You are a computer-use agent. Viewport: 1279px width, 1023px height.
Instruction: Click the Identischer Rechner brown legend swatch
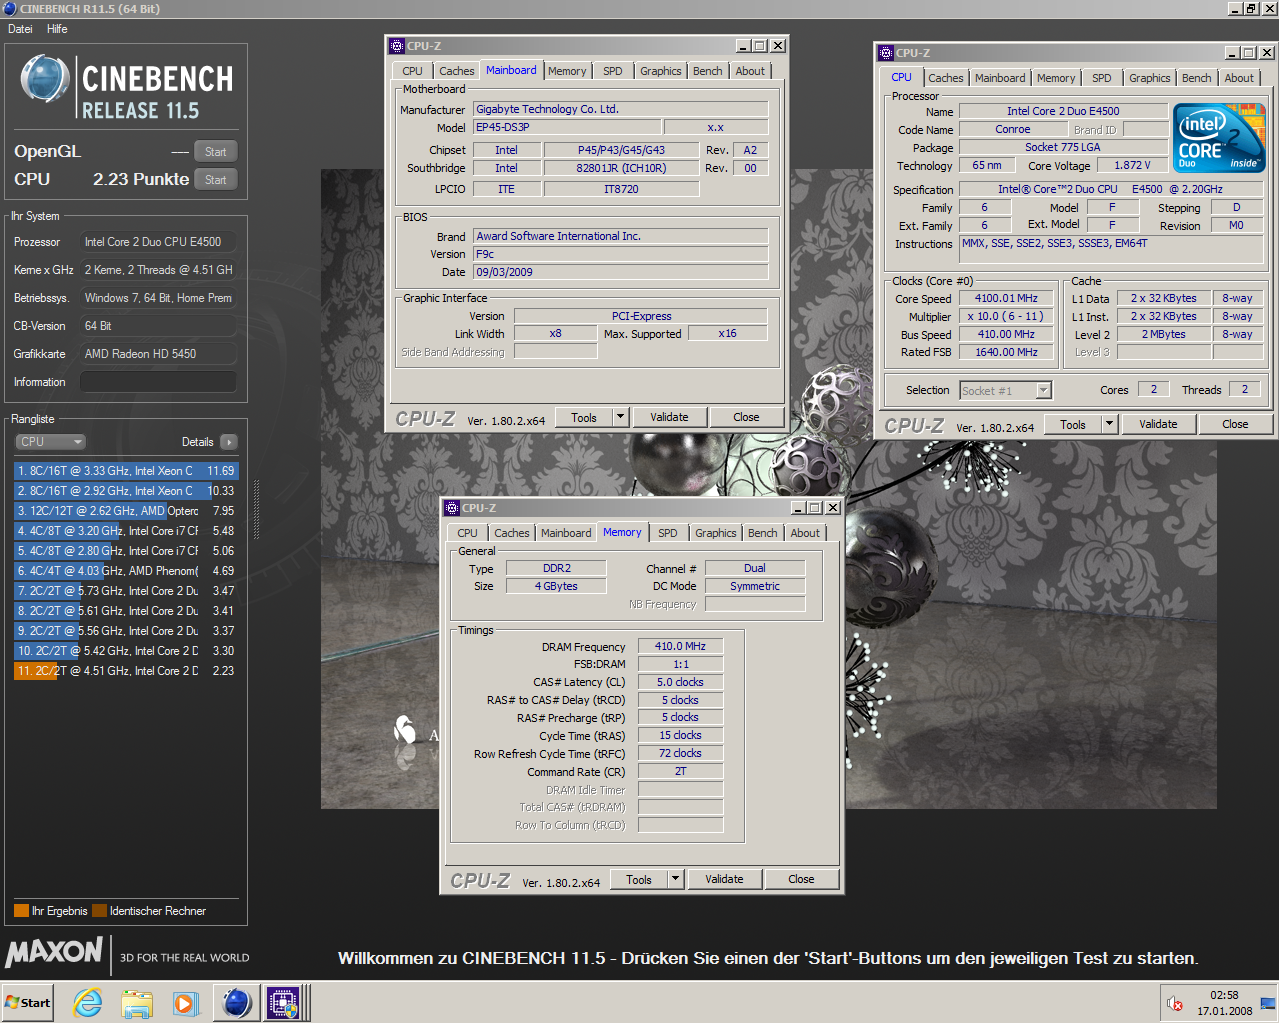pos(99,911)
